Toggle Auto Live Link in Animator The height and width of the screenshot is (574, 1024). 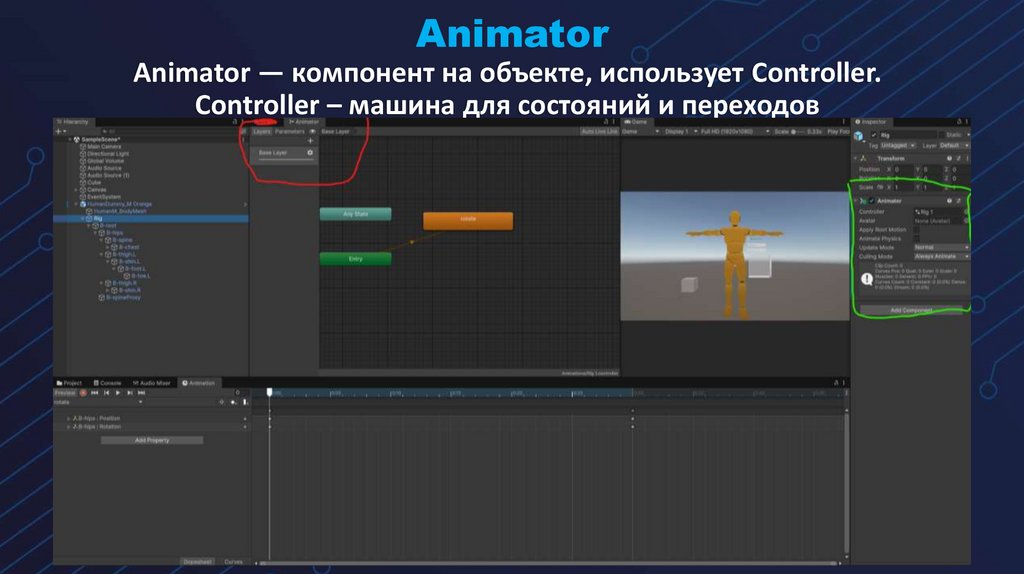click(599, 131)
